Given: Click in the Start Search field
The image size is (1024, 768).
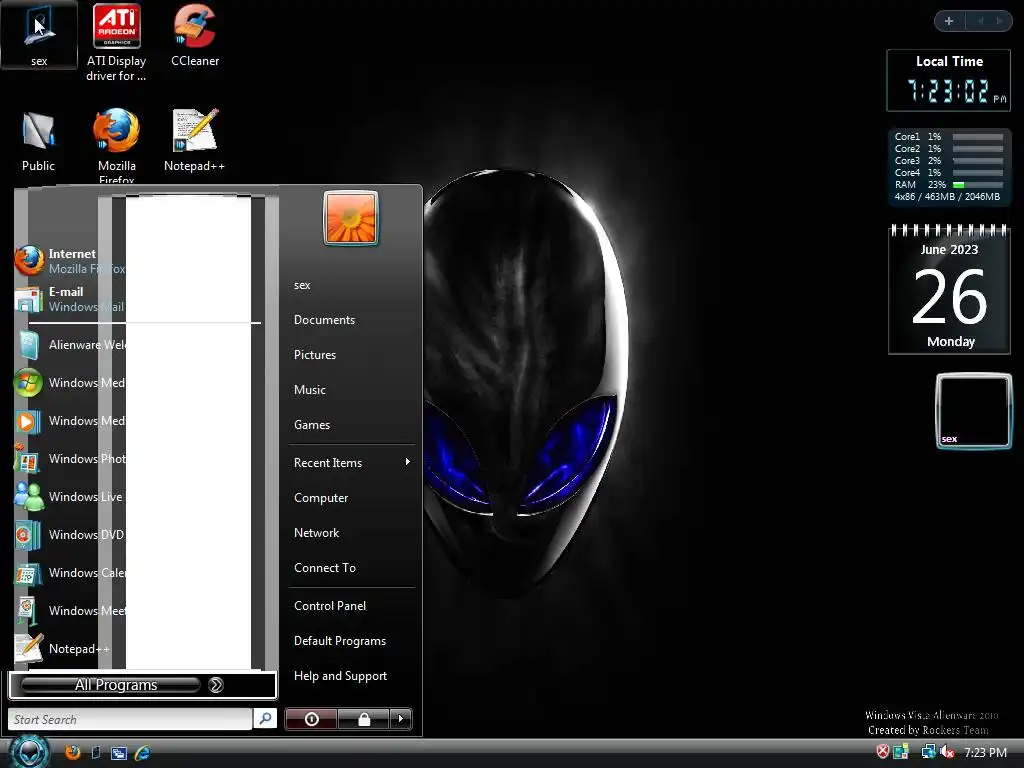Looking at the screenshot, I should click(130, 719).
